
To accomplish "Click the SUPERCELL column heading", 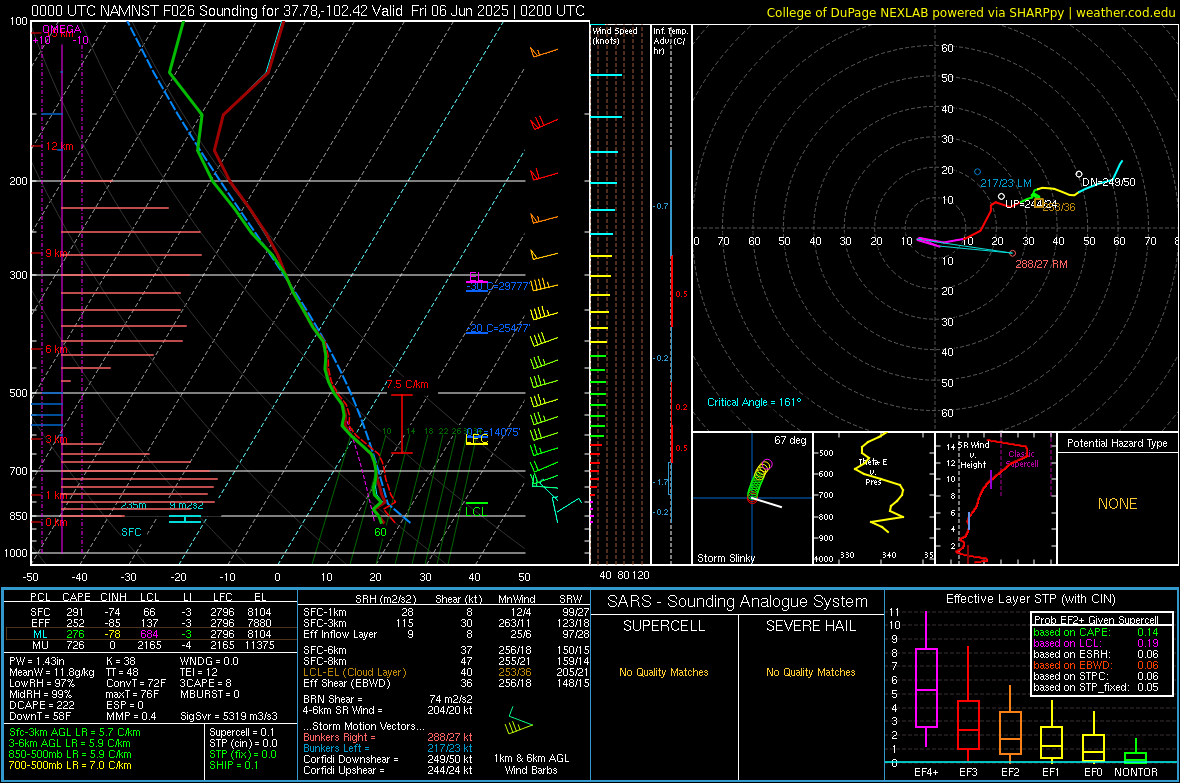I will point(664,626).
